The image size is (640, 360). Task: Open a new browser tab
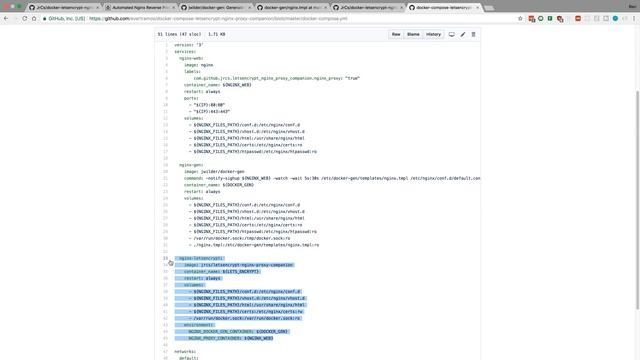489,8
